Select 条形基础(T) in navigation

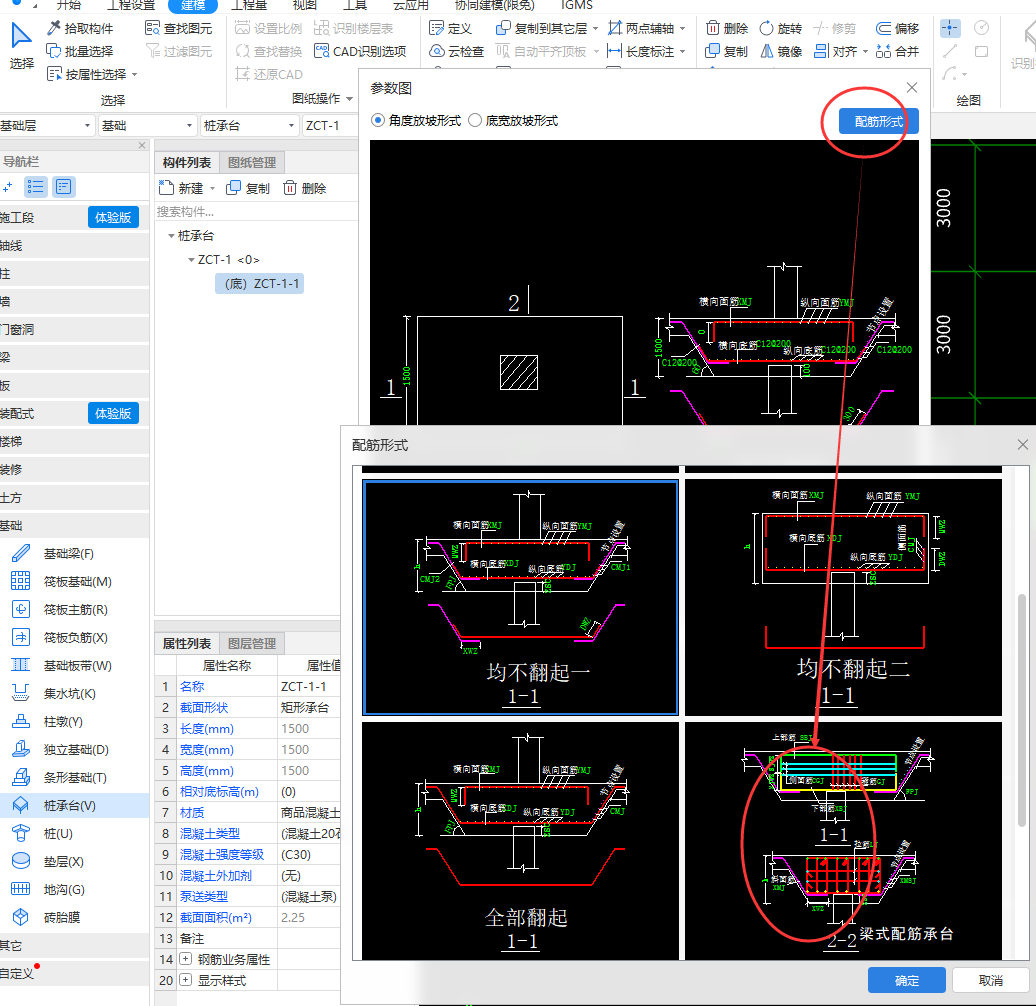pyautogui.click(x=75, y=777)
